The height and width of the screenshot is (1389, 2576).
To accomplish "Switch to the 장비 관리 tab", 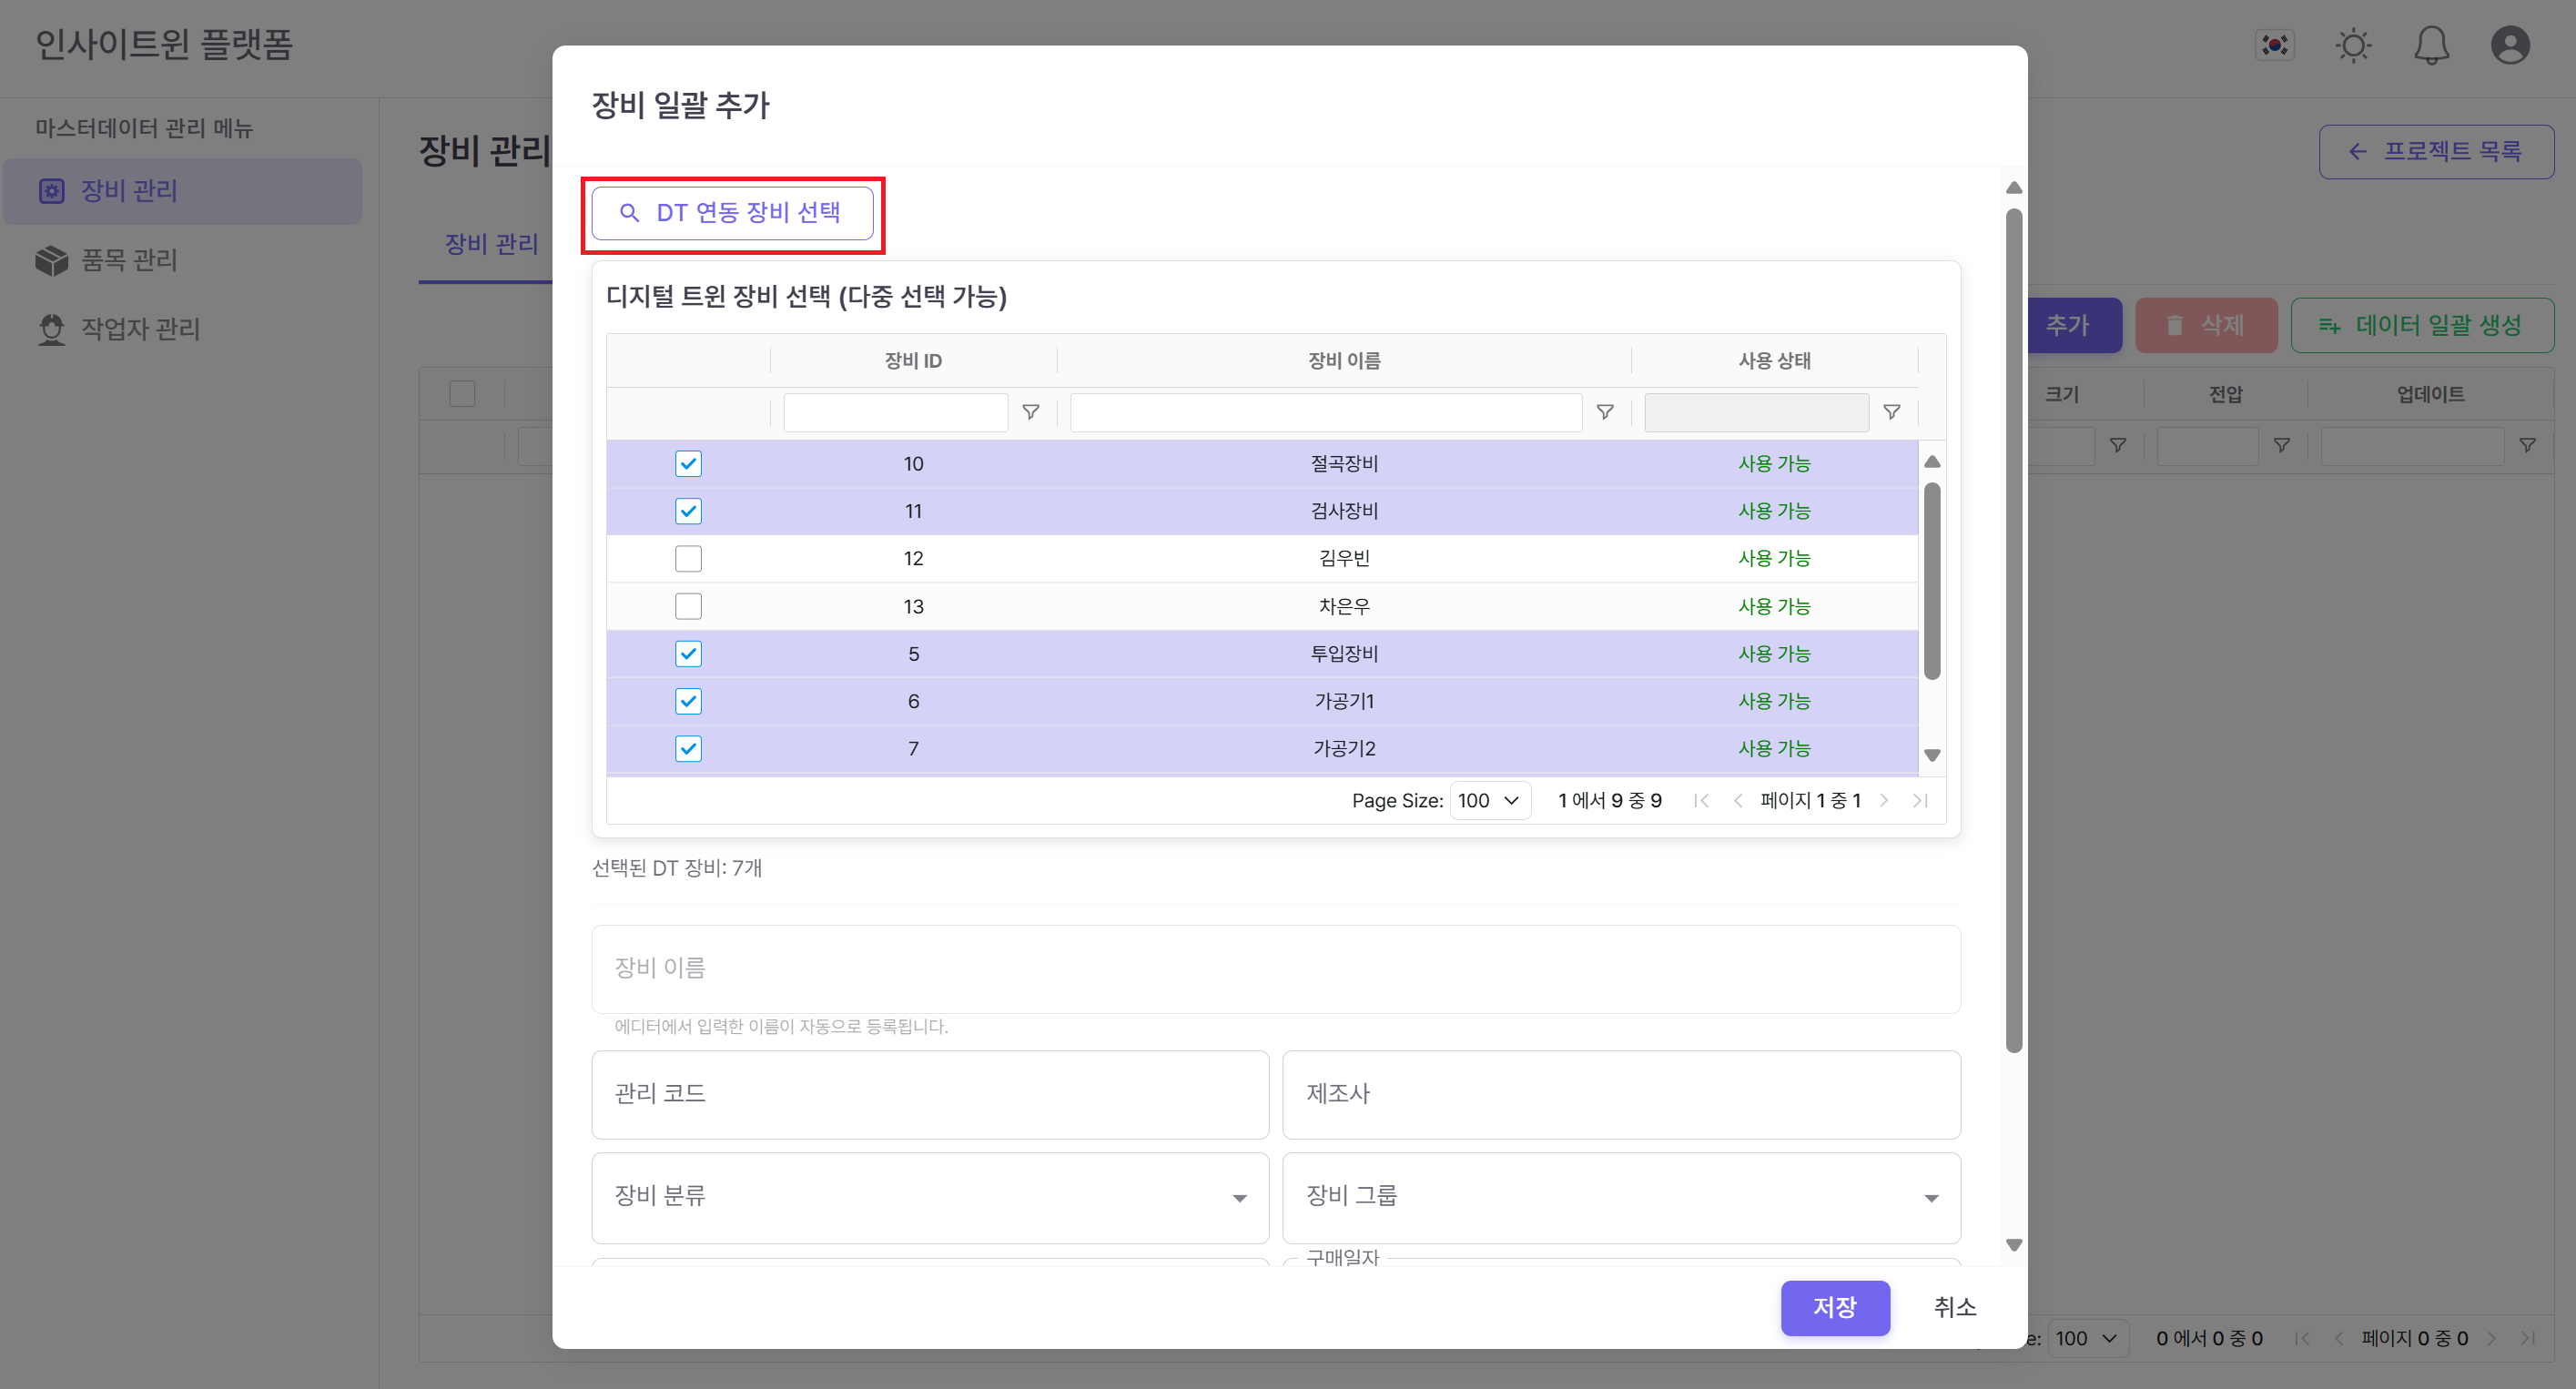I will click(x=489, y=245).
